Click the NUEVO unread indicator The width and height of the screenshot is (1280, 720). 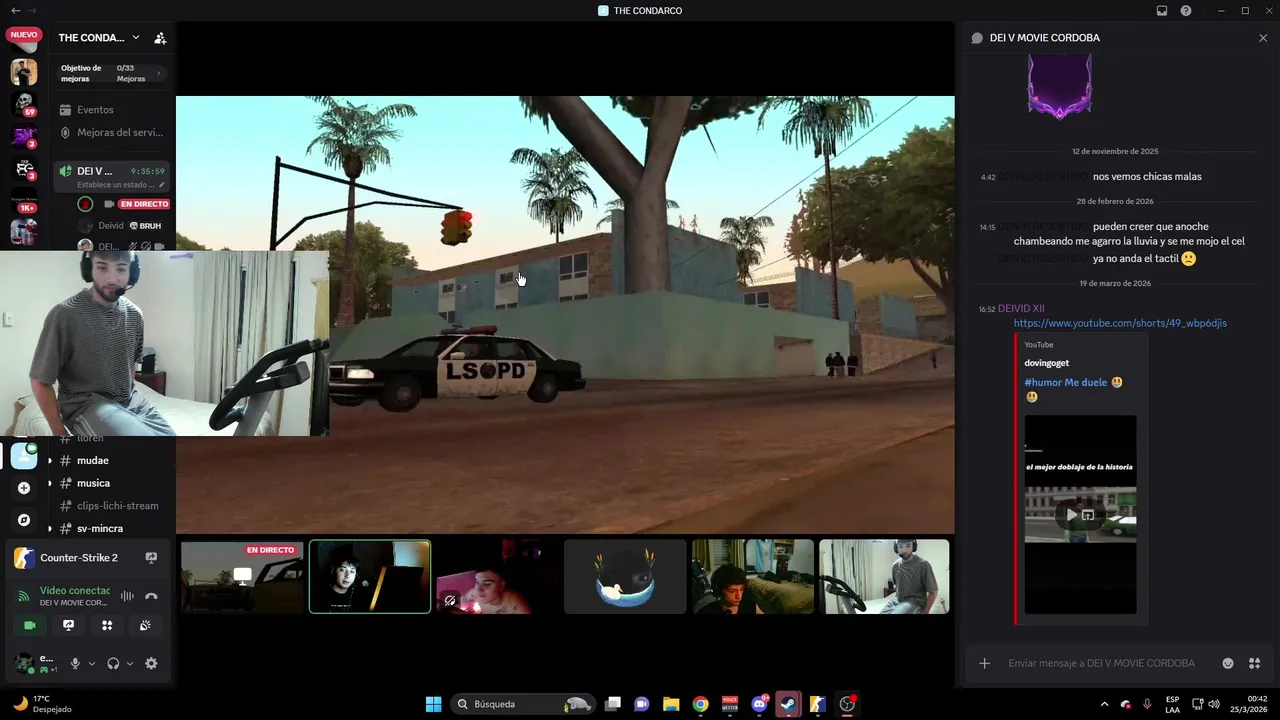tap(24, 35)
